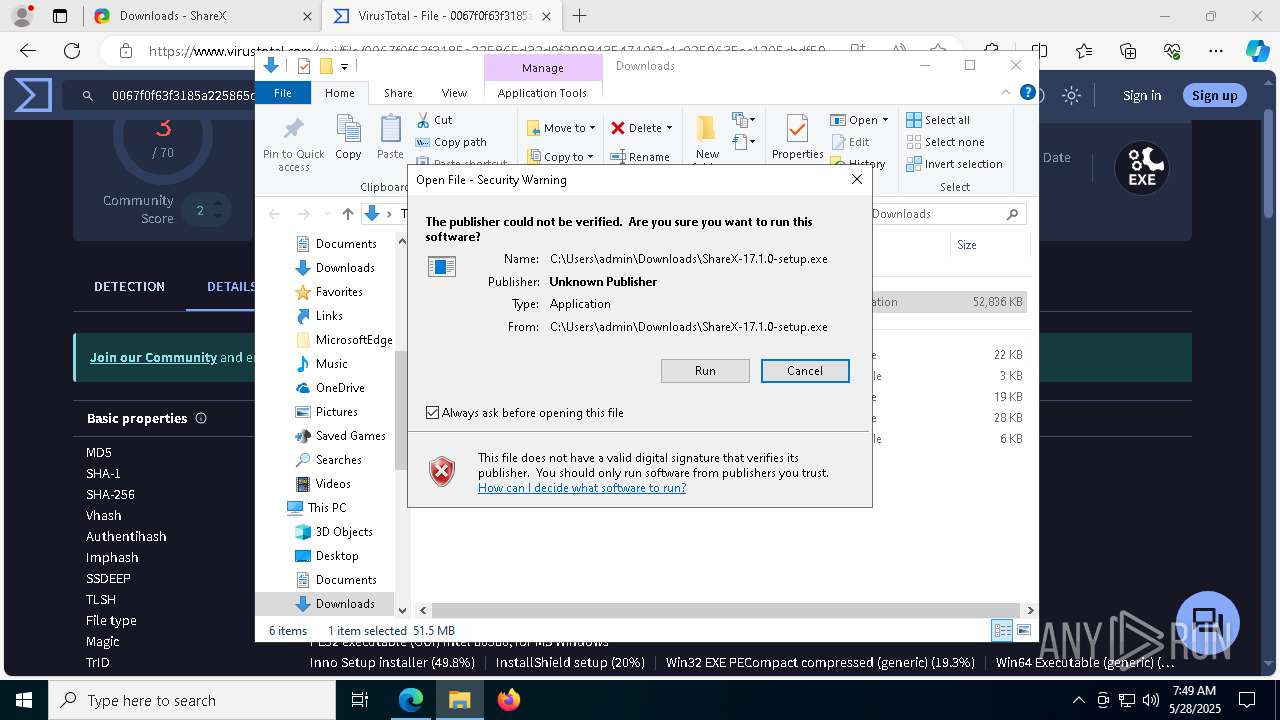This screenshot has height=720, width=1280.
Task: Cancel the Open File security warning
Action: click(805, 371)
